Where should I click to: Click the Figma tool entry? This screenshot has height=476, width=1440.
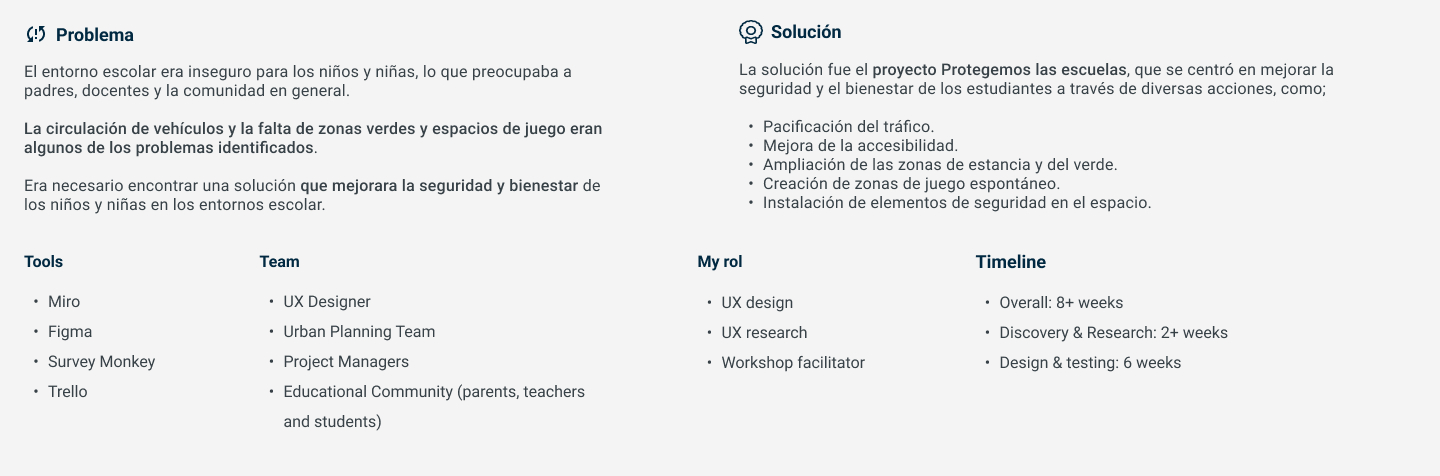pos(70,332)
